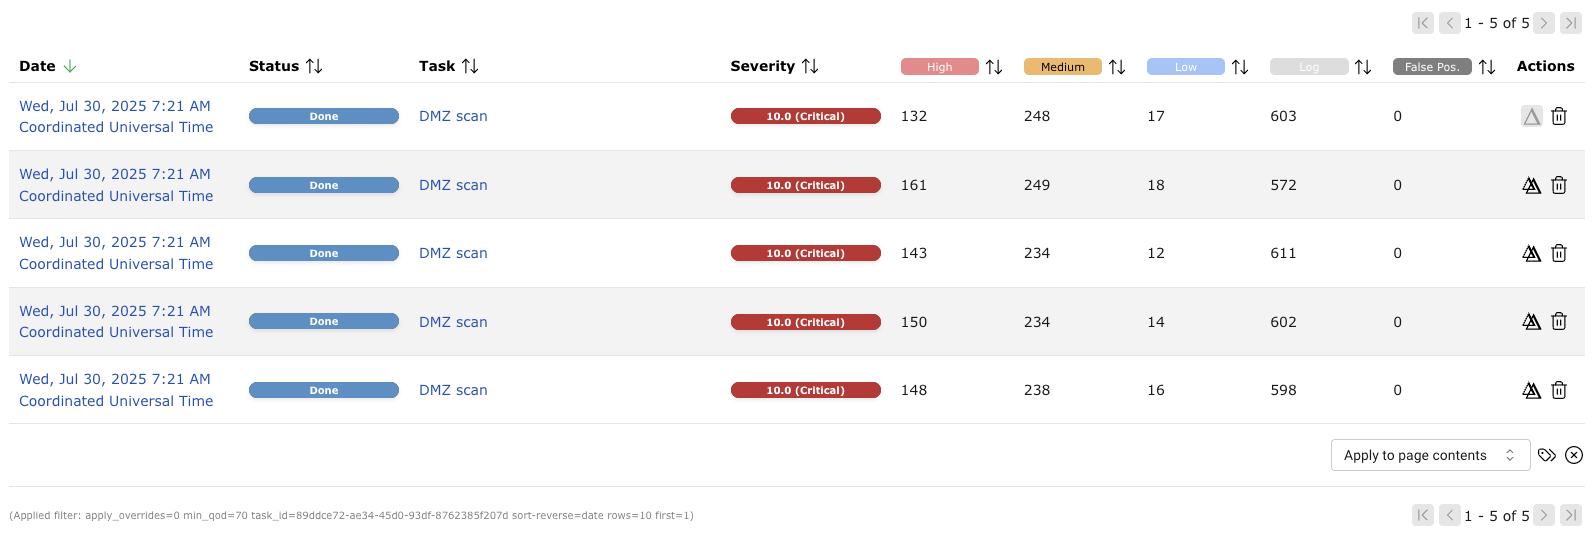
Task: Go to next page in bottom pagination
Action: pyautogui.click(x=1543, y=515)
